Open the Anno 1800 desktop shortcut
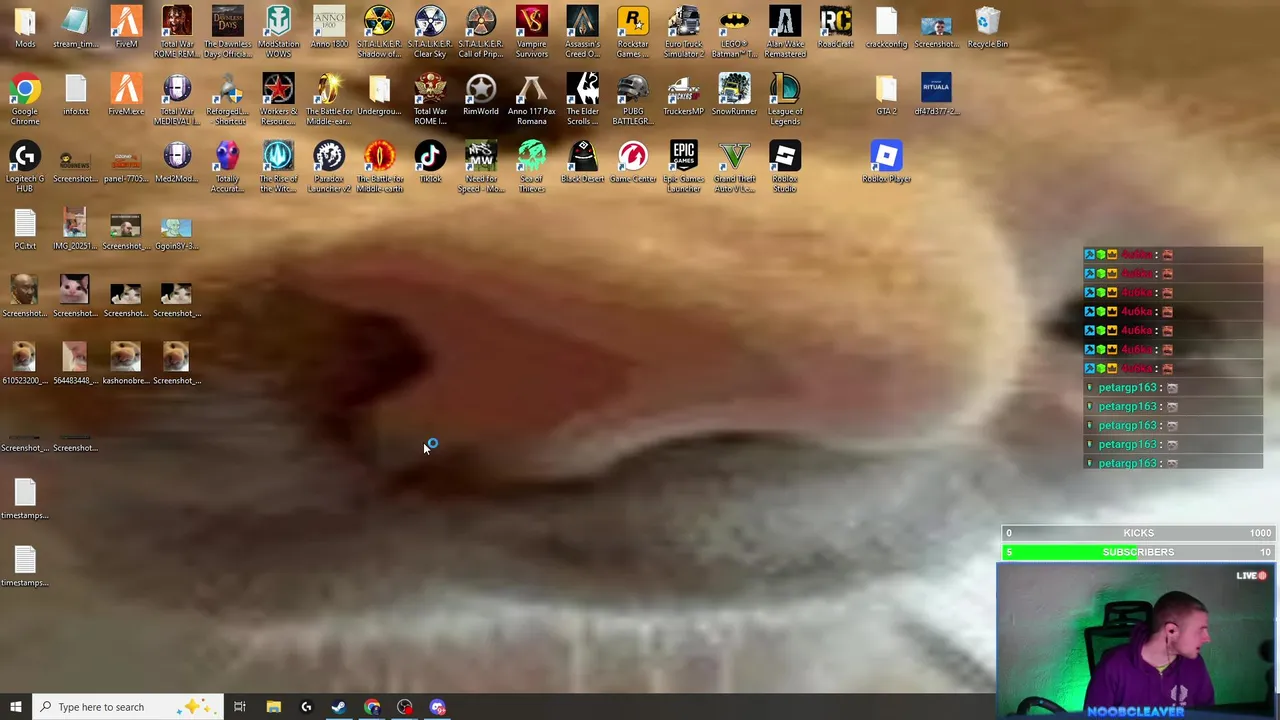Image resolution: width=1280 pixels, height=720 pixels. (328, 28)
